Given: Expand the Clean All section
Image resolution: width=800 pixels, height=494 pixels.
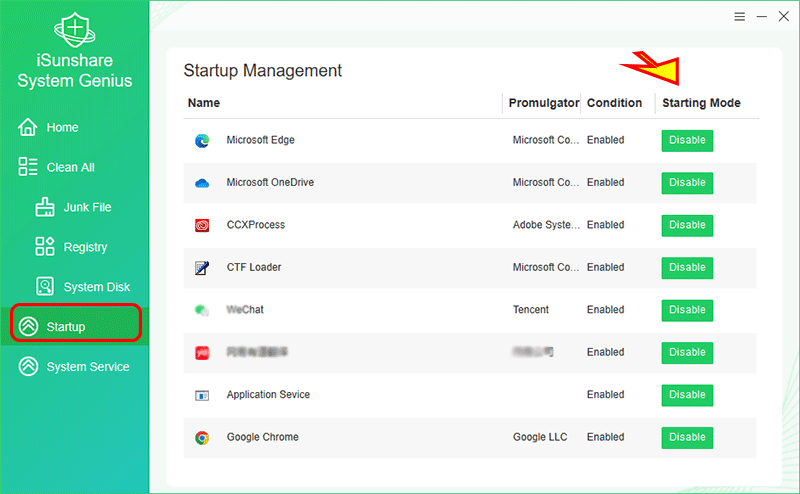Looking at the screenshot, I should (x=70, y=168).
